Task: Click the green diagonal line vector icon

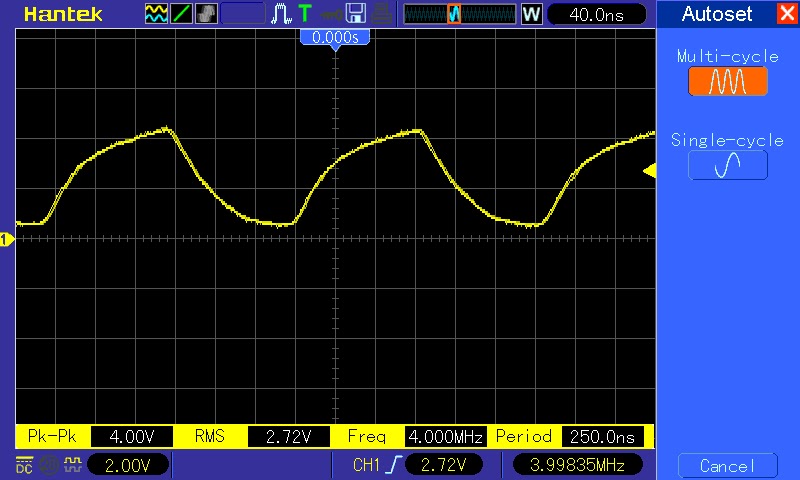Action: coord(181,14)
